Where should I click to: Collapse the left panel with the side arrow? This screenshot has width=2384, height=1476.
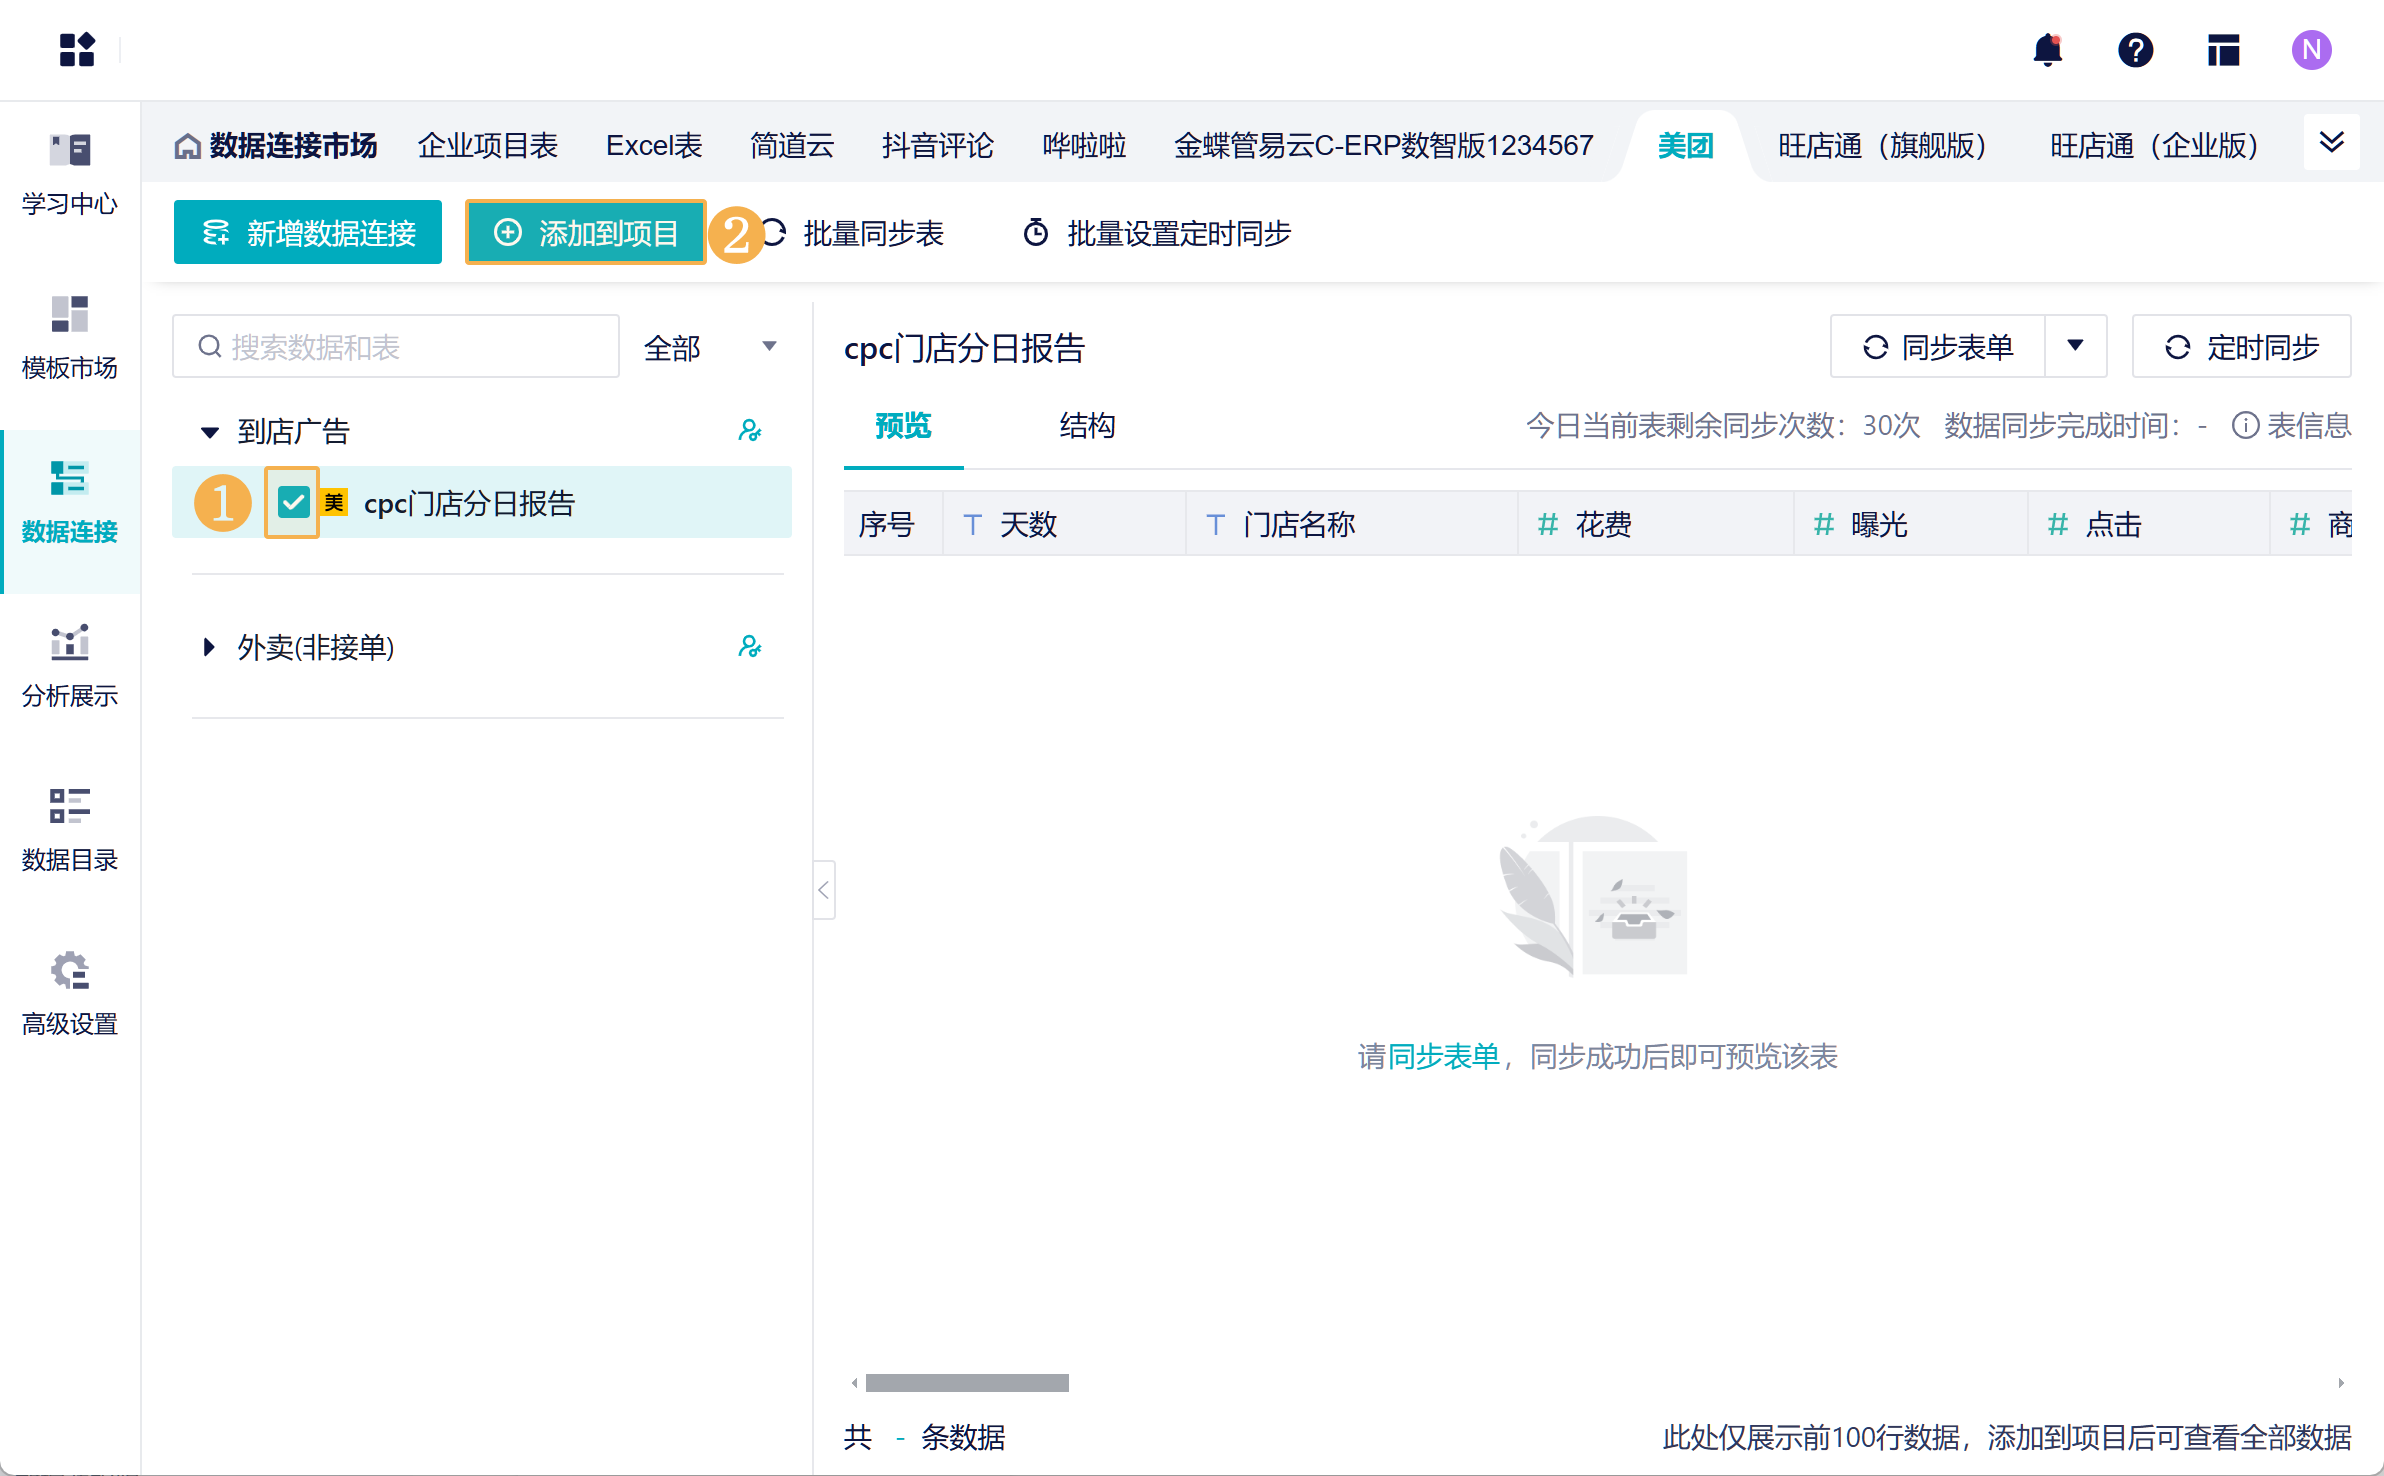pos(824,889)
